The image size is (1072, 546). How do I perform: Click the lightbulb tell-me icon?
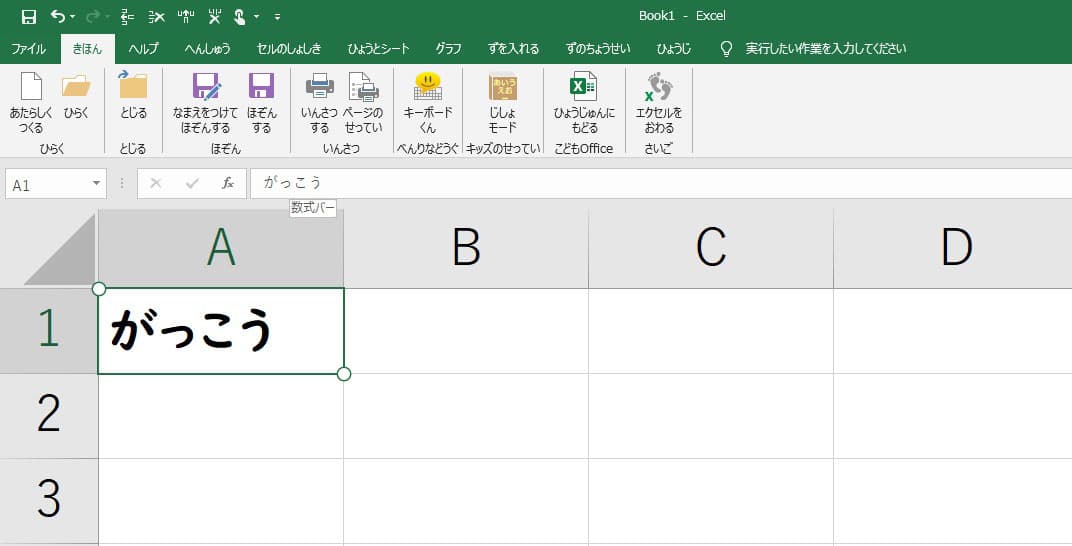(x=727, y=49)
